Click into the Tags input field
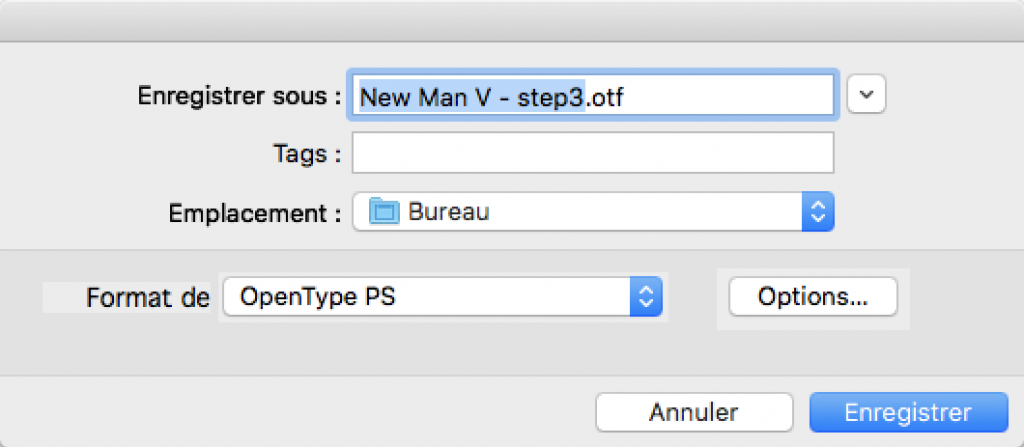Image resolution: width=1024 pixels, height=447 pixels. tap(592, 154)
